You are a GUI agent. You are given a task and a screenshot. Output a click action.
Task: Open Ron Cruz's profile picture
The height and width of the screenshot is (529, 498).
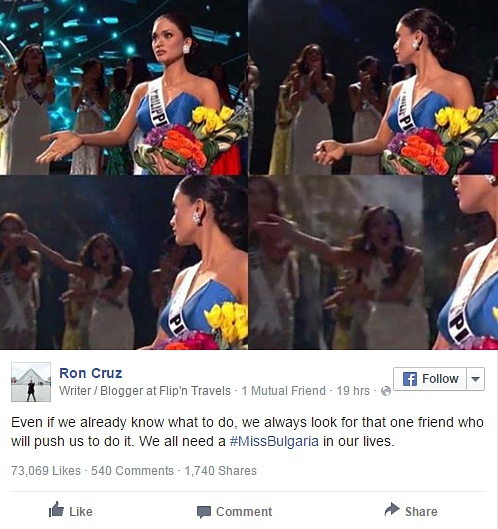[31, 382]
